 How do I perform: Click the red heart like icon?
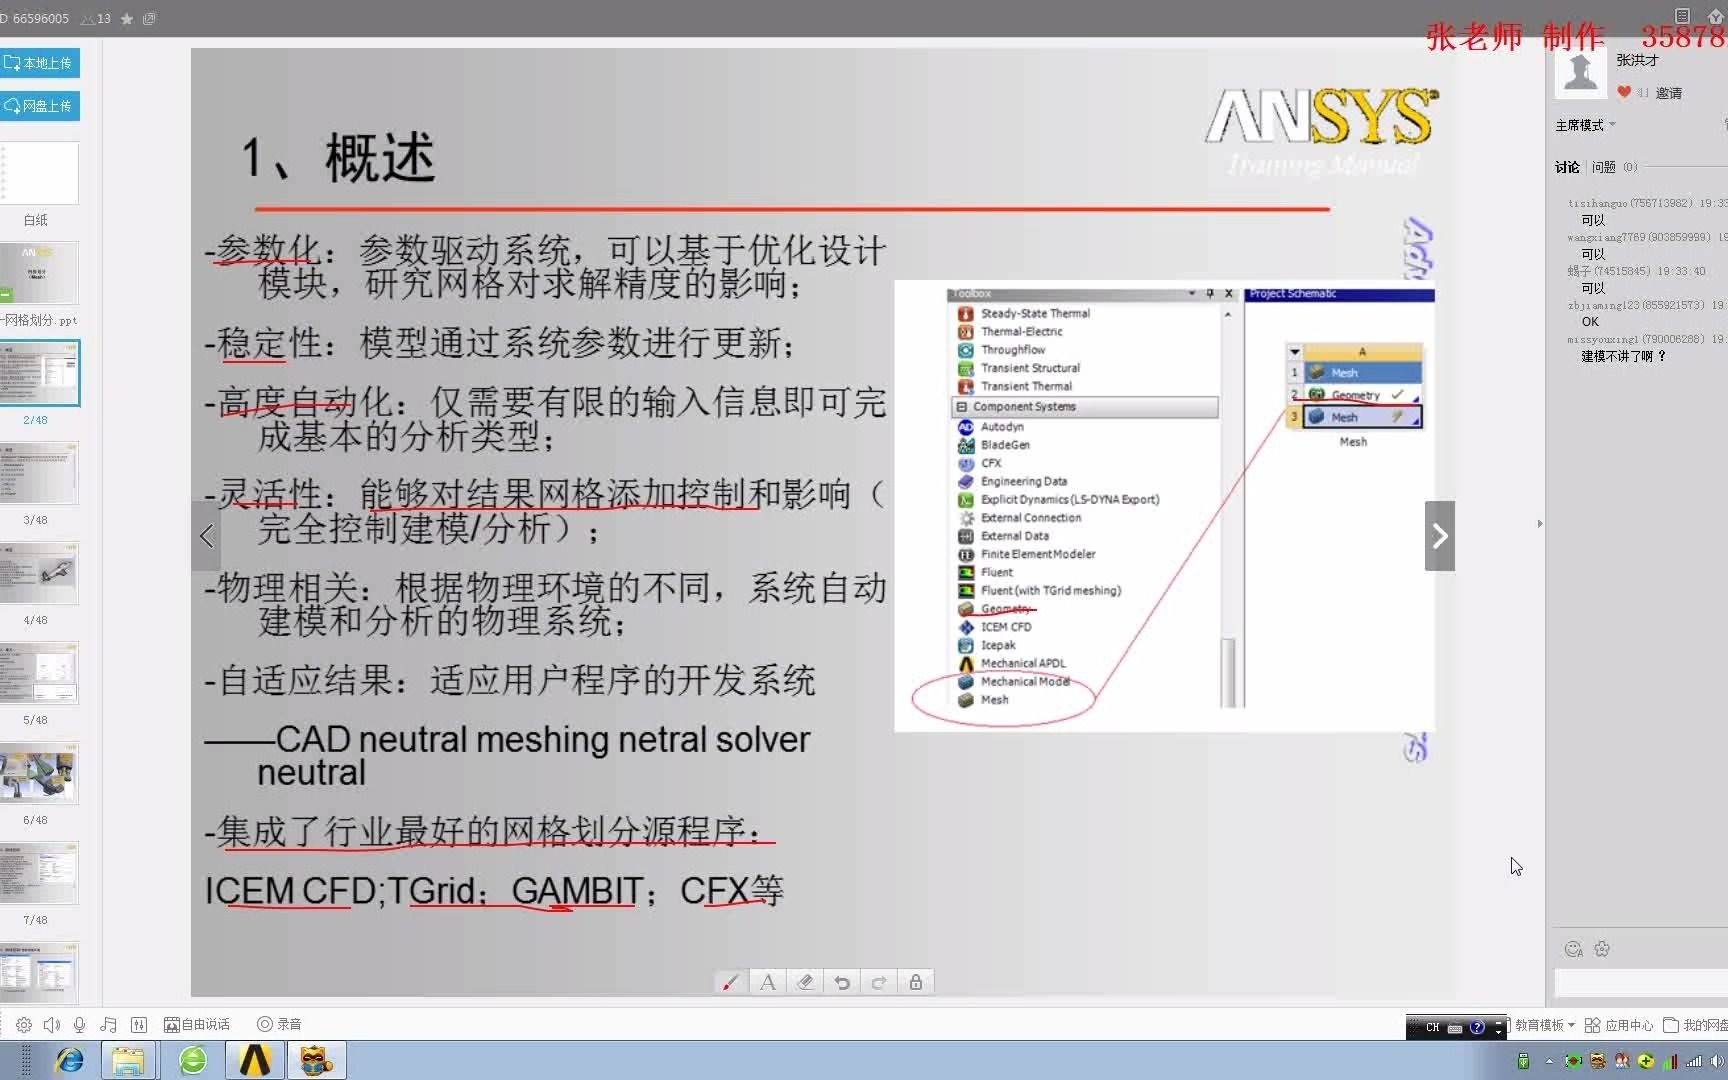[x=1623, y=92]
